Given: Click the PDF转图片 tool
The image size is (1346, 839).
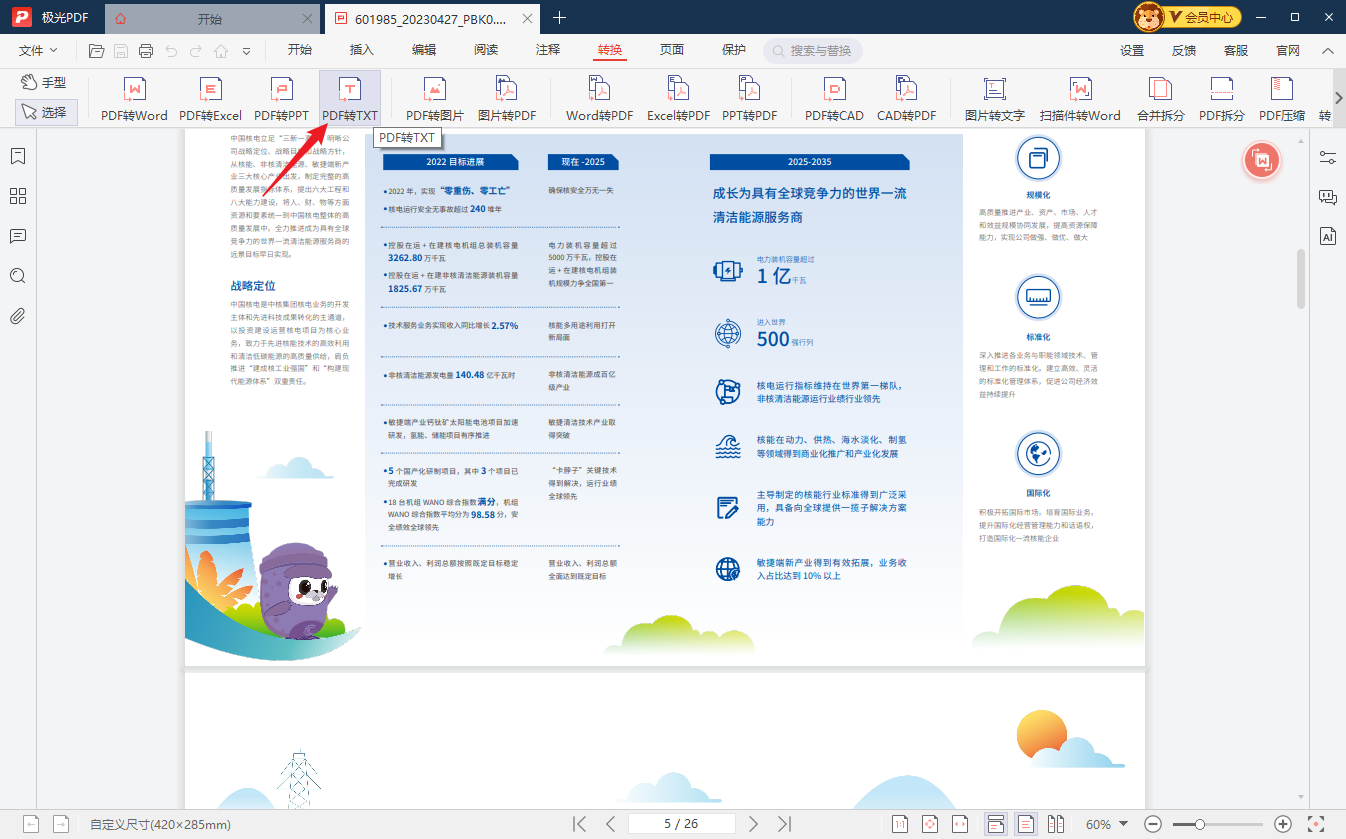Looking at the screenshot, I should (x=434, y=97).
